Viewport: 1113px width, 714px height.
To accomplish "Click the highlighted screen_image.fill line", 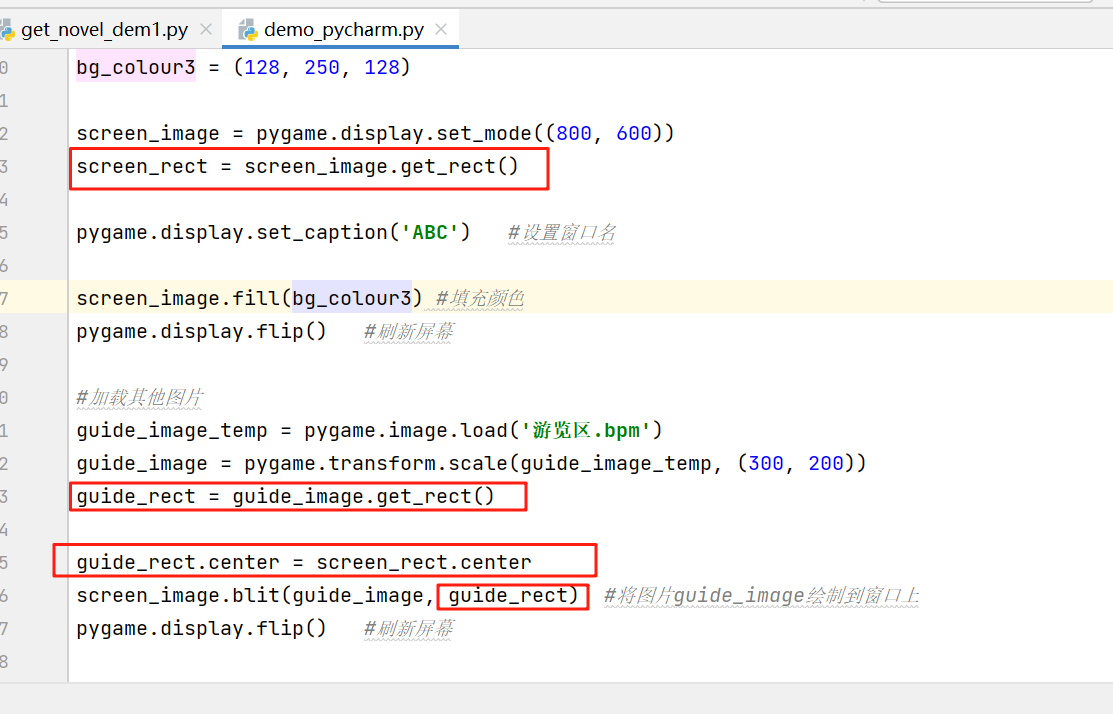I will [250, 297].
